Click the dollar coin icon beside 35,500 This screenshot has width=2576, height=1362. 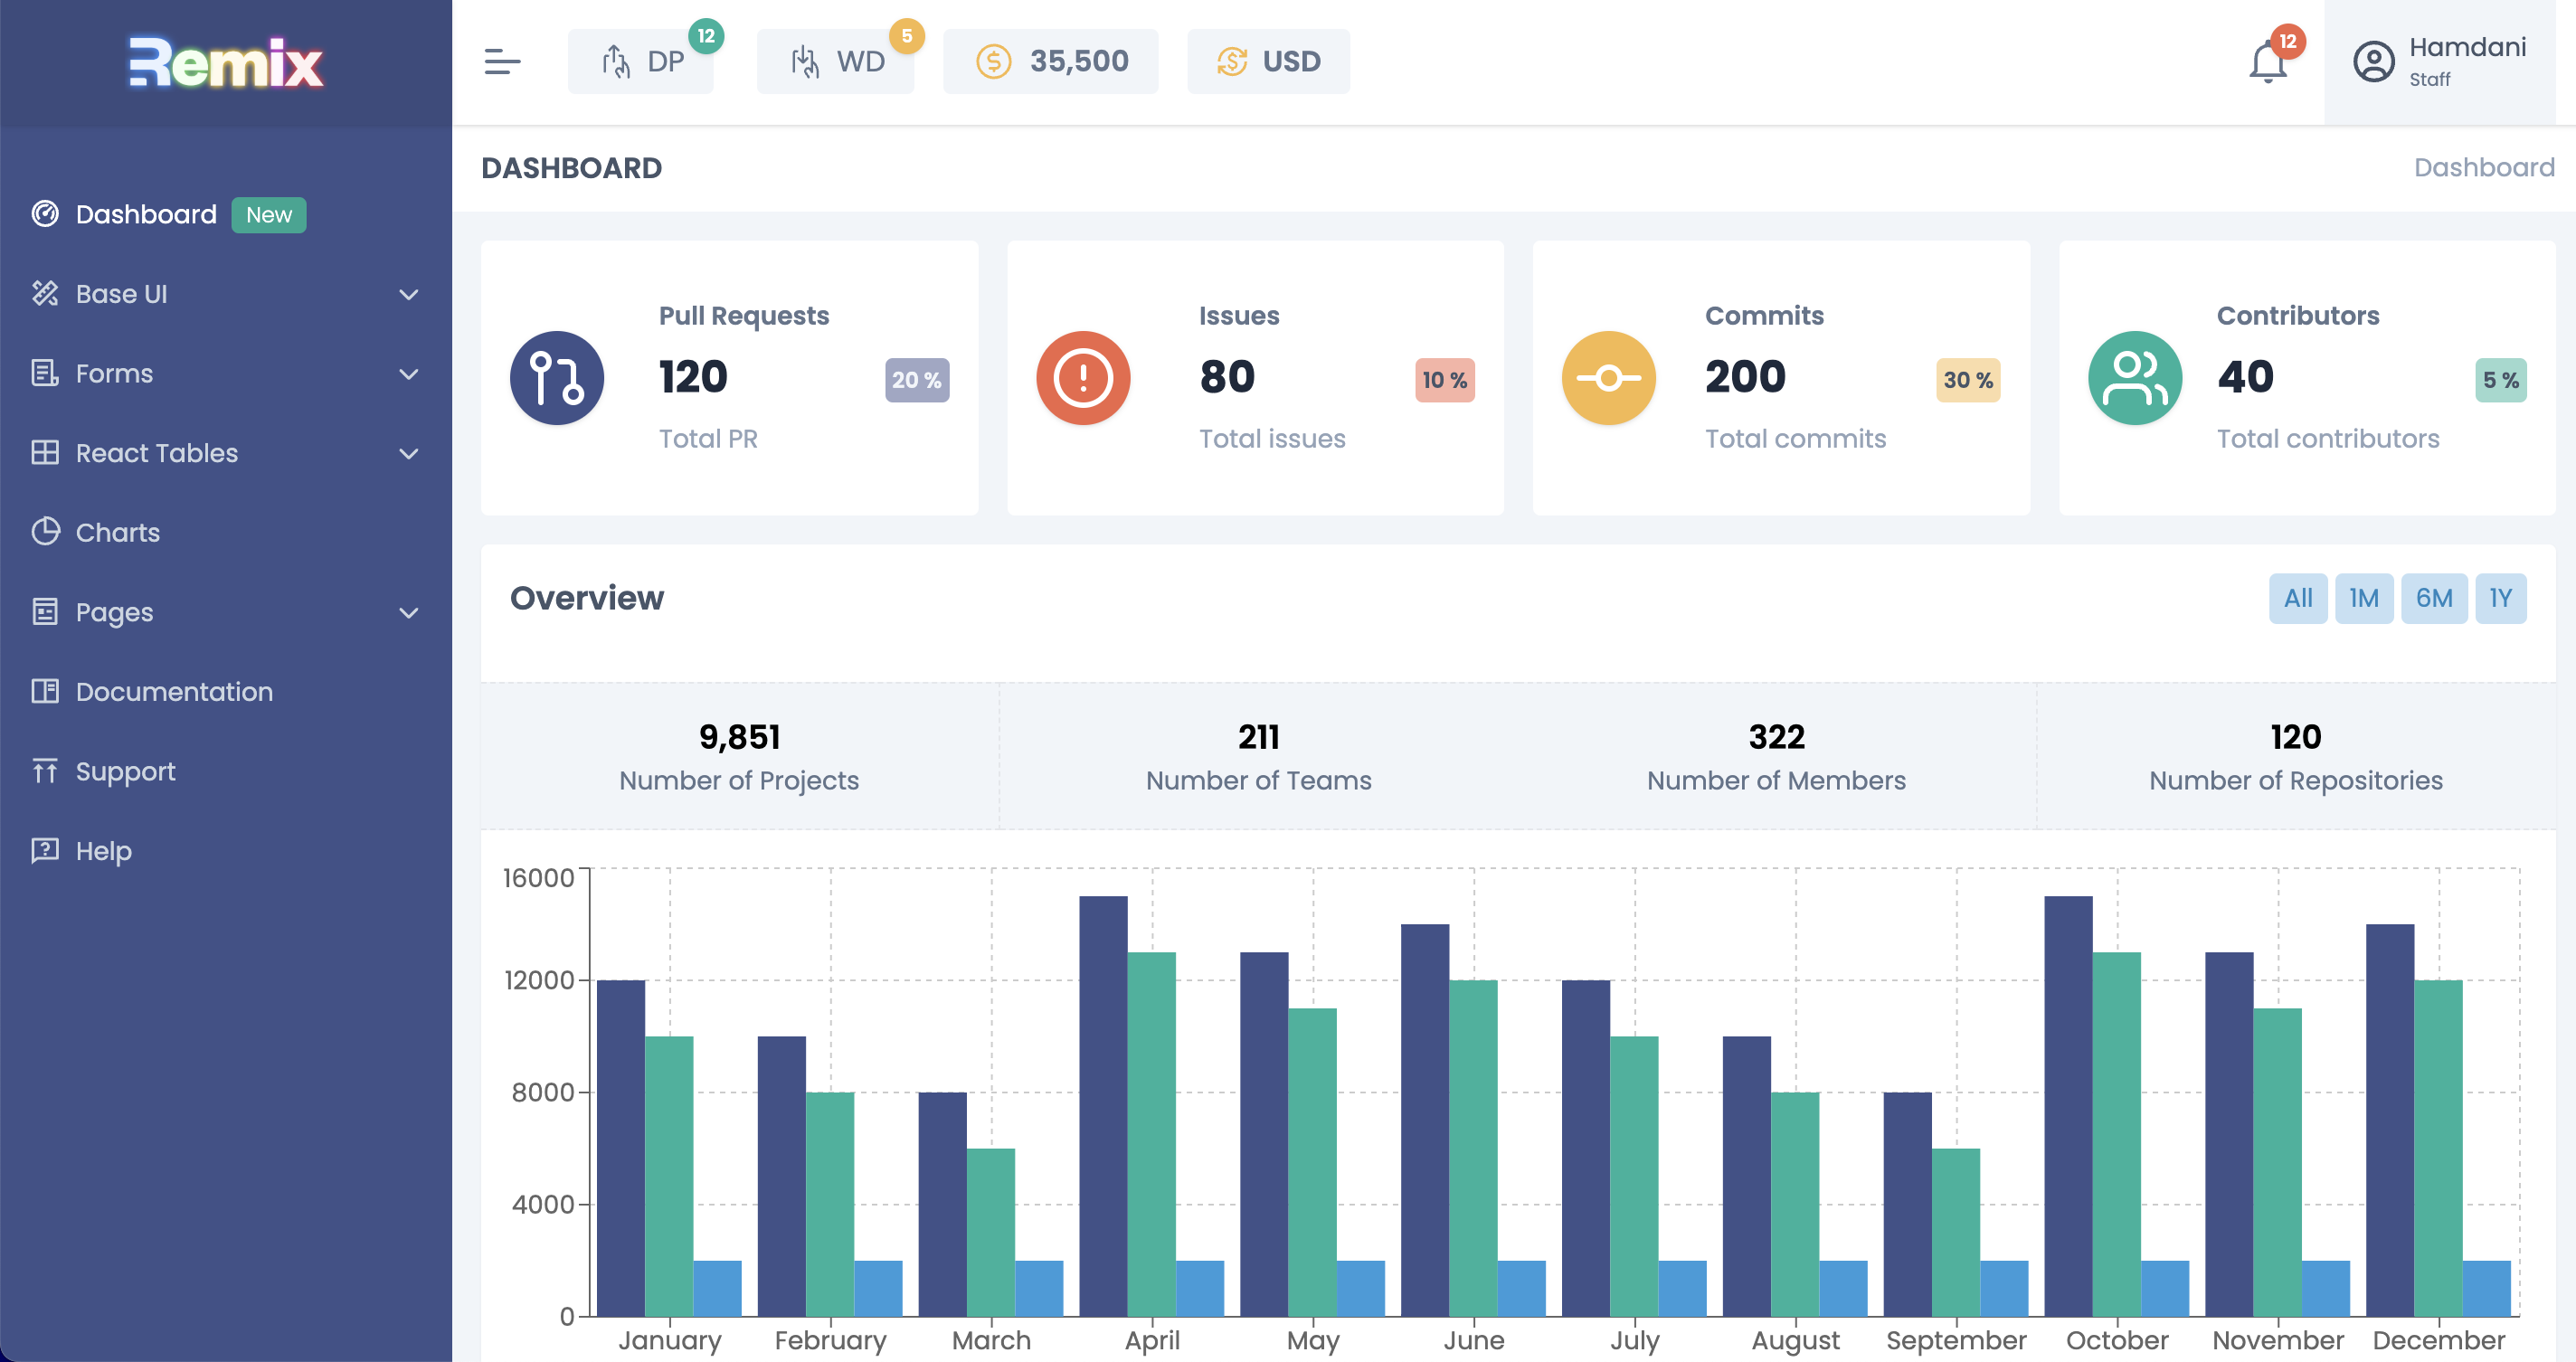click(993, 62)
